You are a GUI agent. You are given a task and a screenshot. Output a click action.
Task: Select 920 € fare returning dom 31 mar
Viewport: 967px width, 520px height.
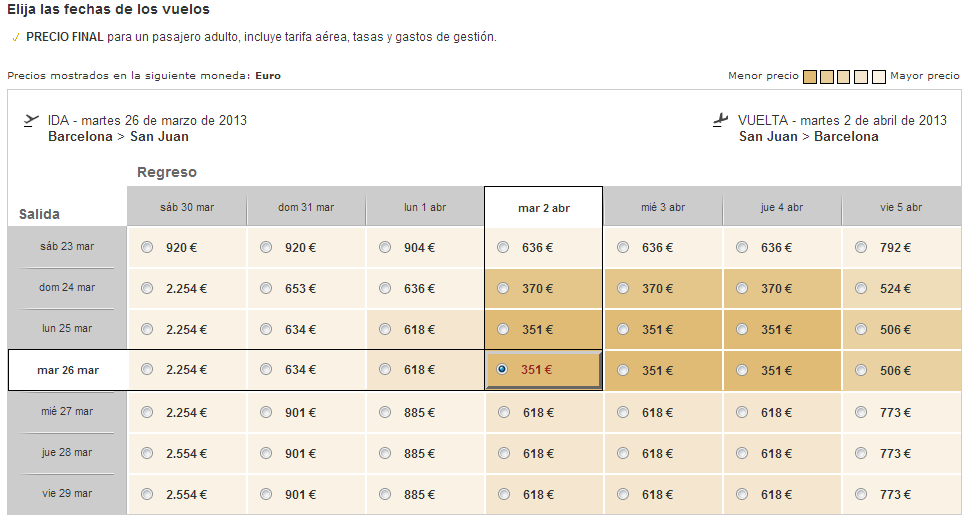tap(266, 248)
